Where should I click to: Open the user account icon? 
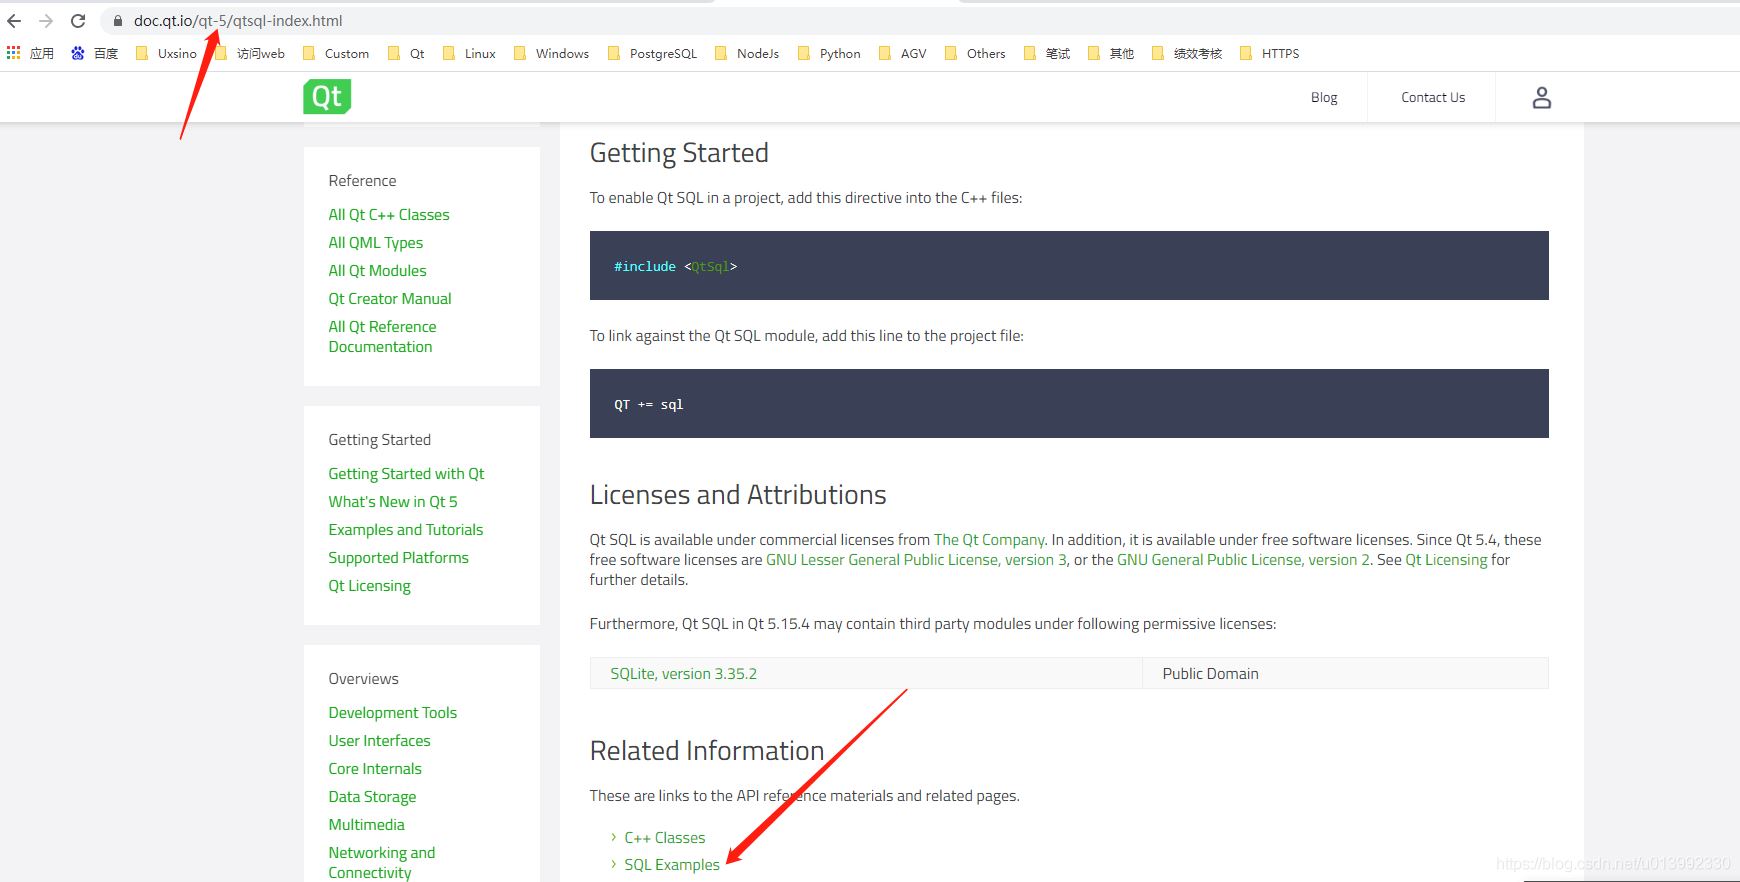click(1541, 97)
